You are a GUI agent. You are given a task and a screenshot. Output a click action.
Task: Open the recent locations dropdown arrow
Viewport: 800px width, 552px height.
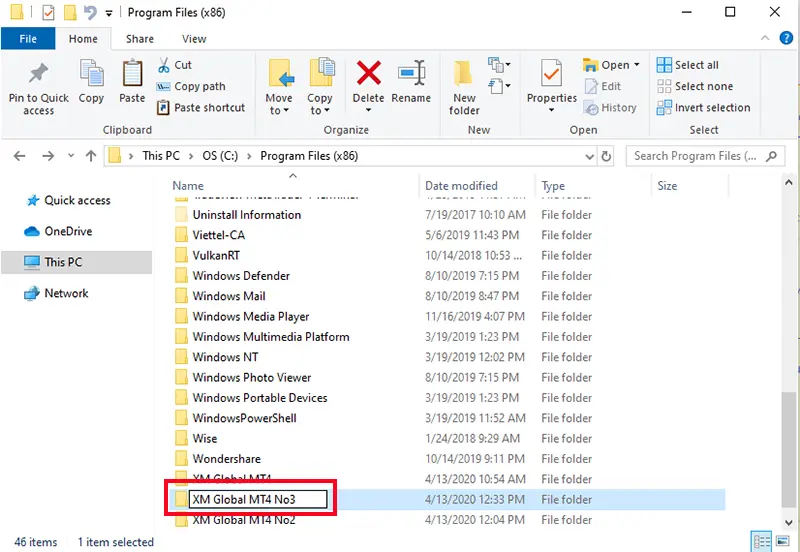tap(71, 156)
